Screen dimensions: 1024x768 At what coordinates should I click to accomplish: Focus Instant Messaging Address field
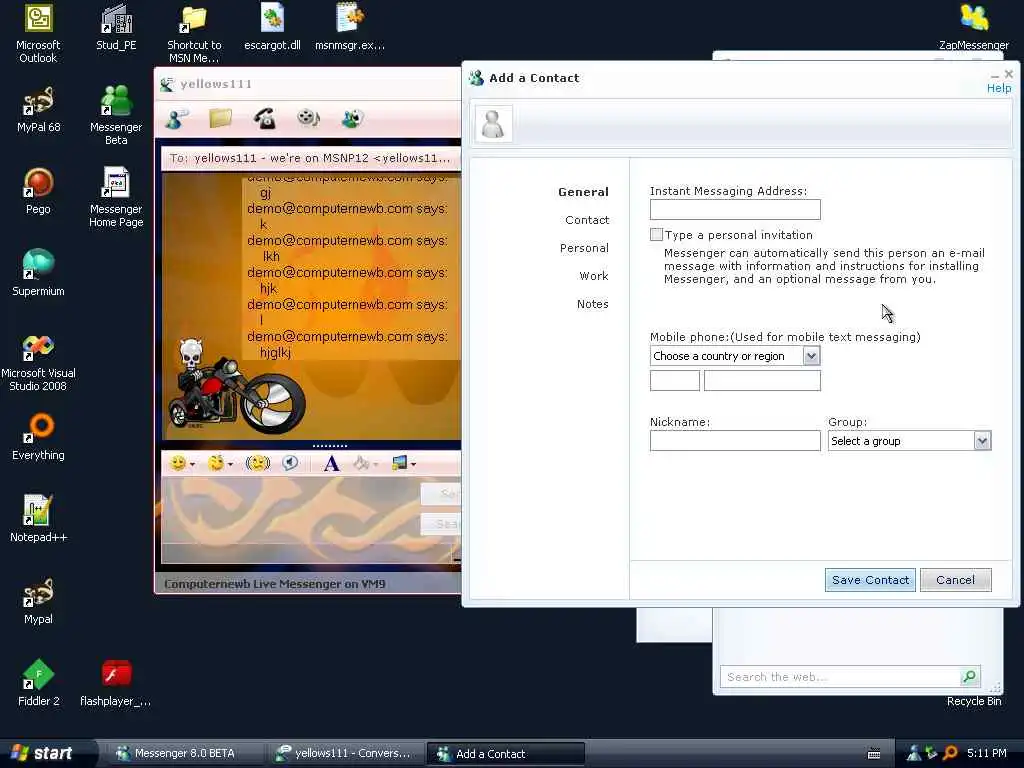735,210
